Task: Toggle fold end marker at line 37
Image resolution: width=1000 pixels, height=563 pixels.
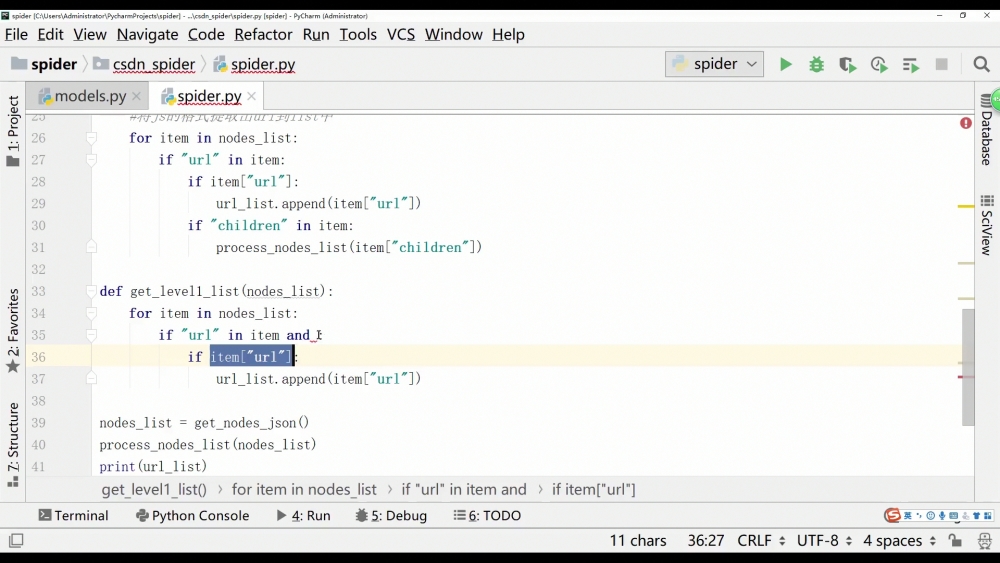Action: [x=91, y=379]
